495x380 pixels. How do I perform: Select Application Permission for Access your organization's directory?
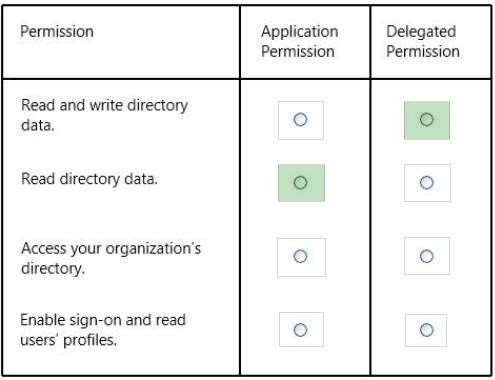pyautogui.click(x=300, y=256)
